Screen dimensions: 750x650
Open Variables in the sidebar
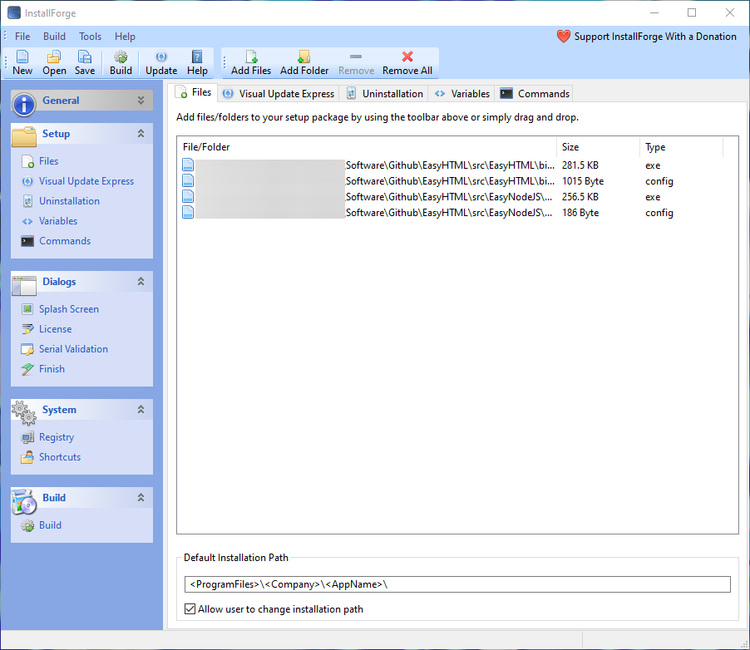pos(58,221)
